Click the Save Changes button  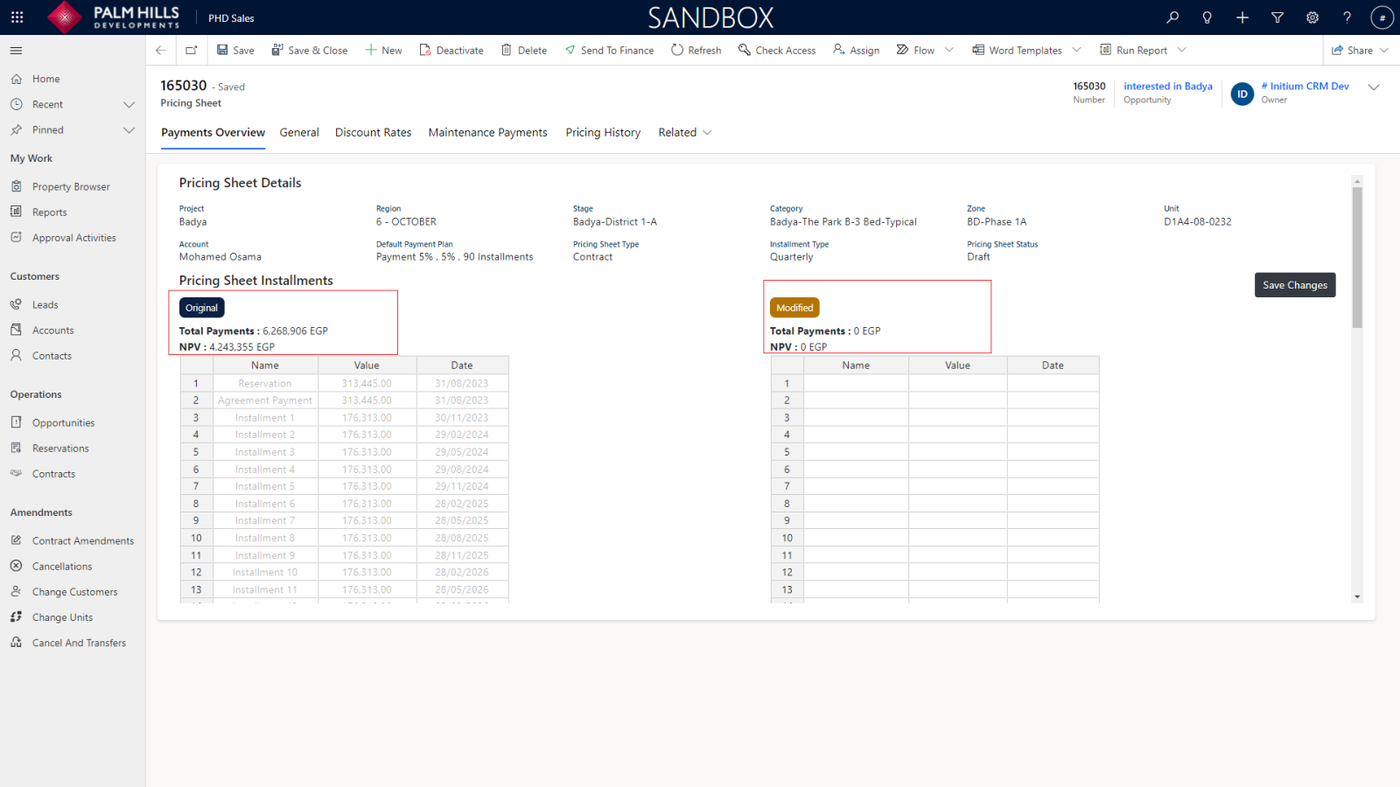(1295, 285)
